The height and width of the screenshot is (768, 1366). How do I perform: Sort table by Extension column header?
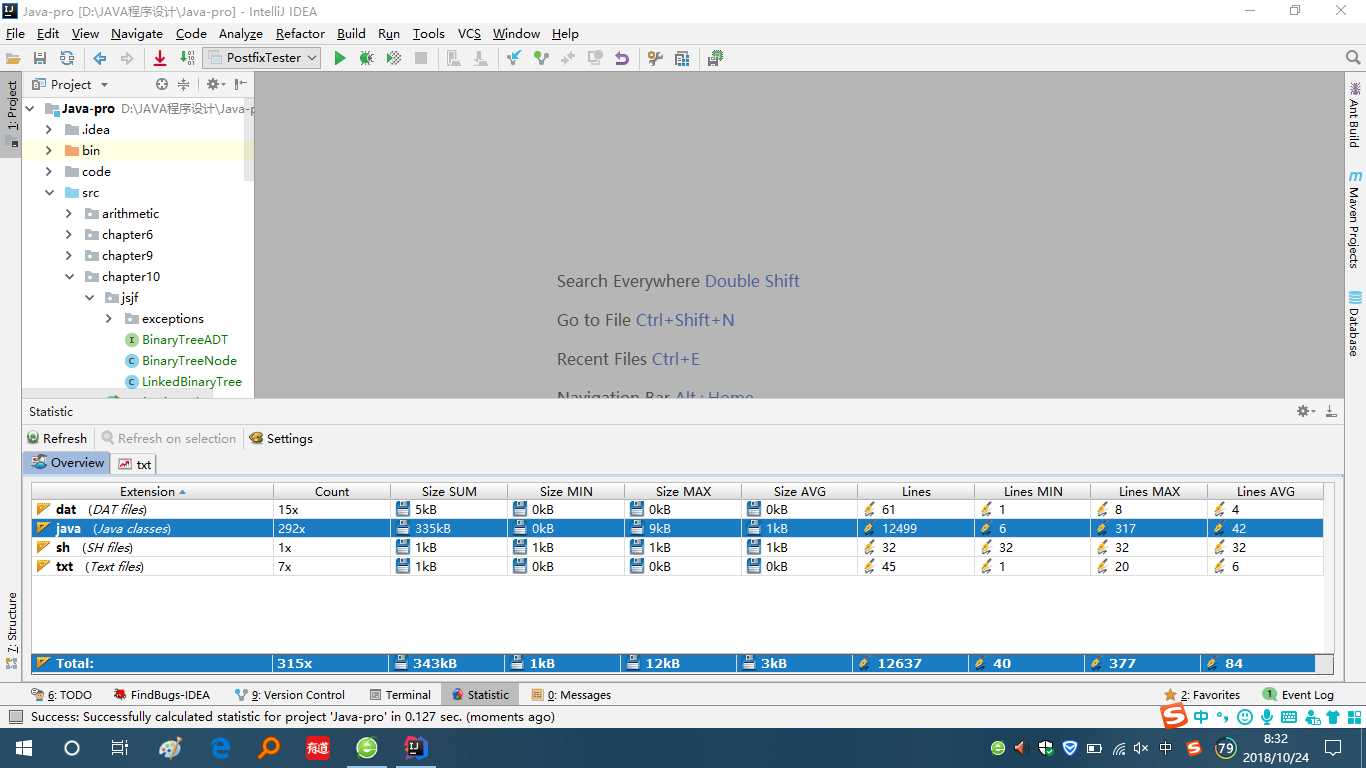pyautogui.click(x=152, y=491)
